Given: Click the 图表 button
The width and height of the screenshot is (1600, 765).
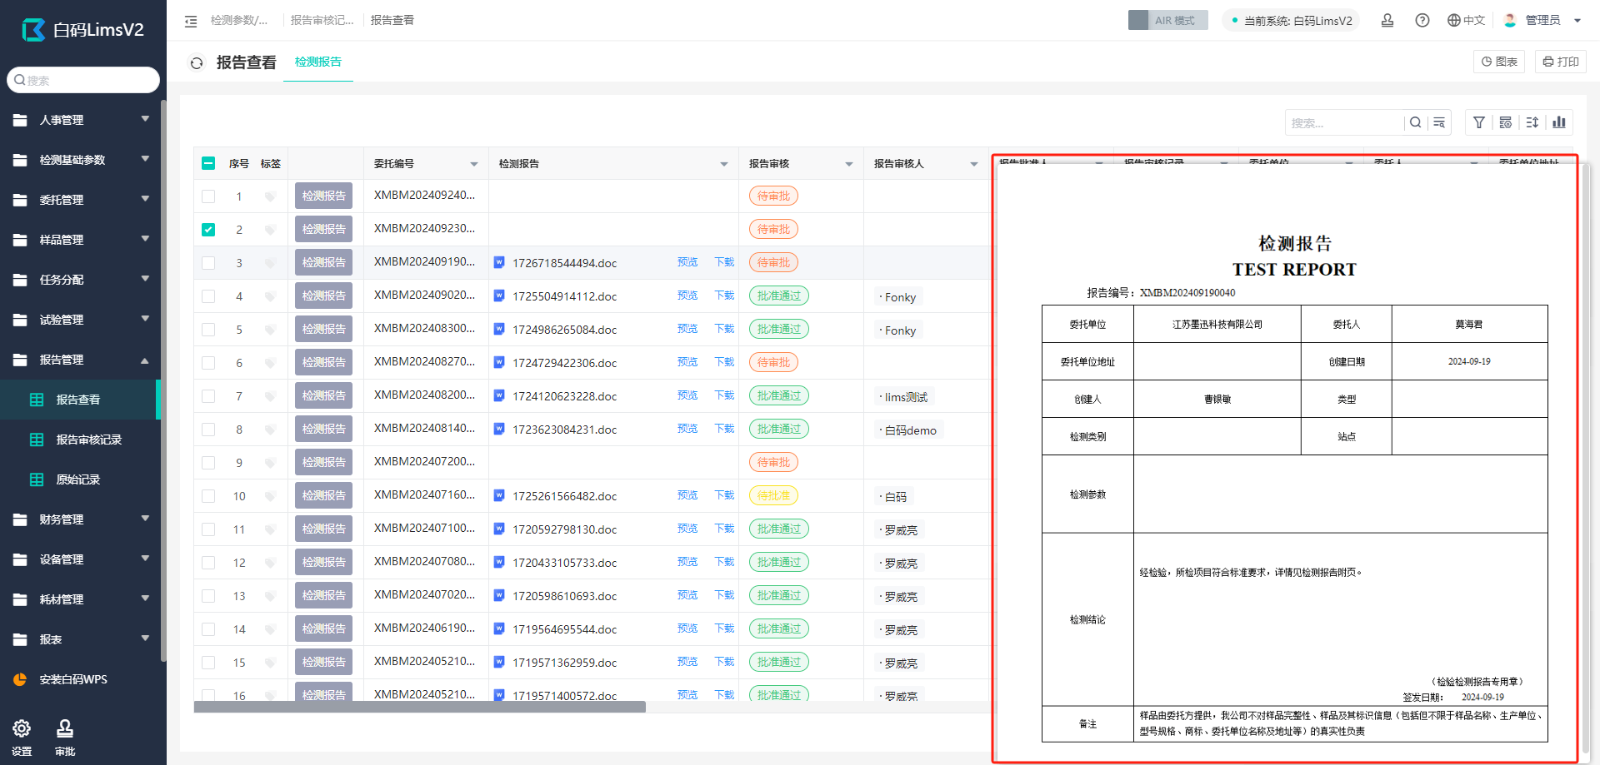Looking at the screenshot, I should pos(1499,62).
